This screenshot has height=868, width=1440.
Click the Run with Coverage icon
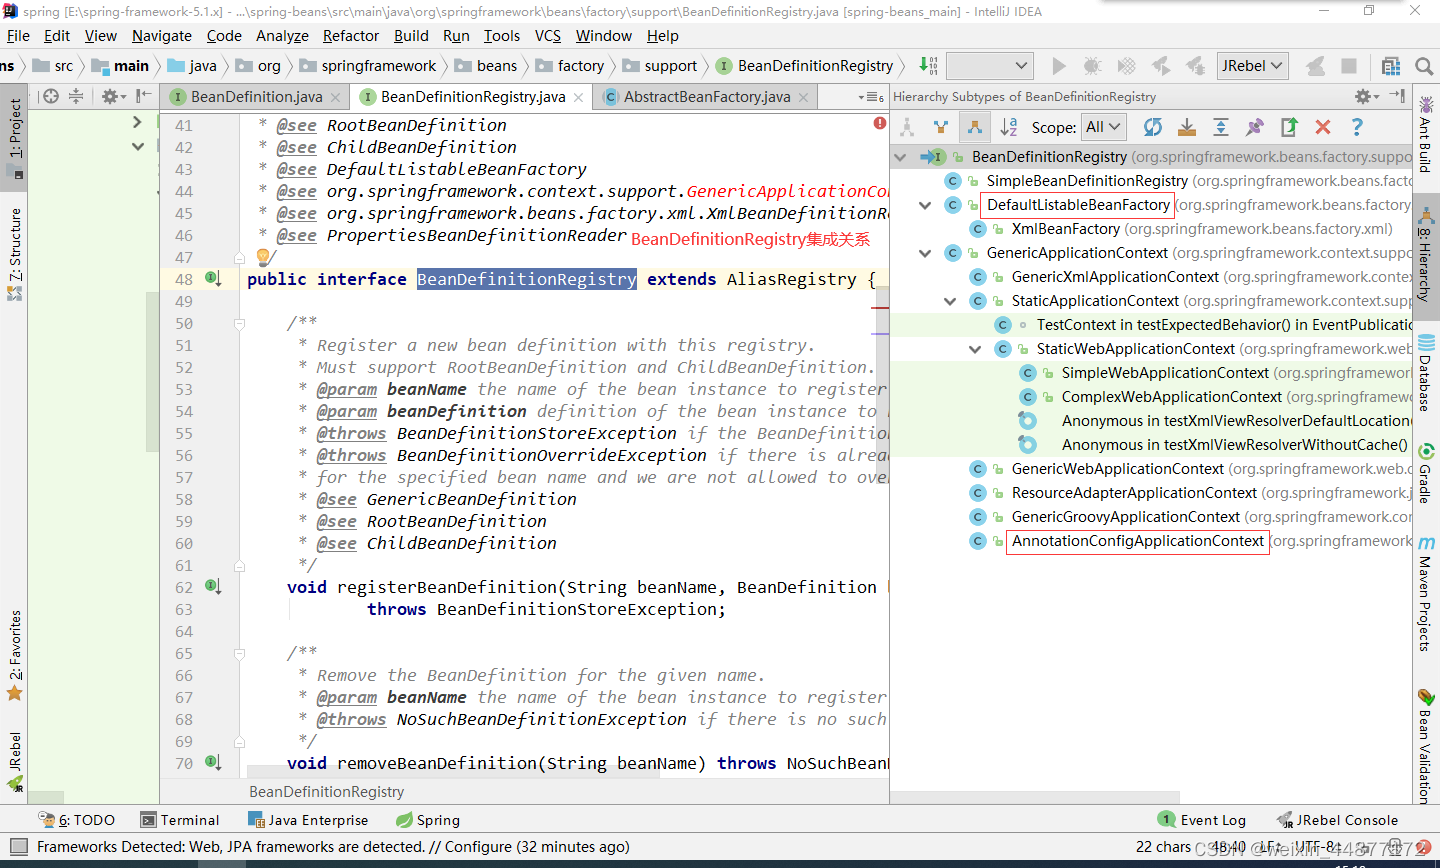click(1126, 66)
